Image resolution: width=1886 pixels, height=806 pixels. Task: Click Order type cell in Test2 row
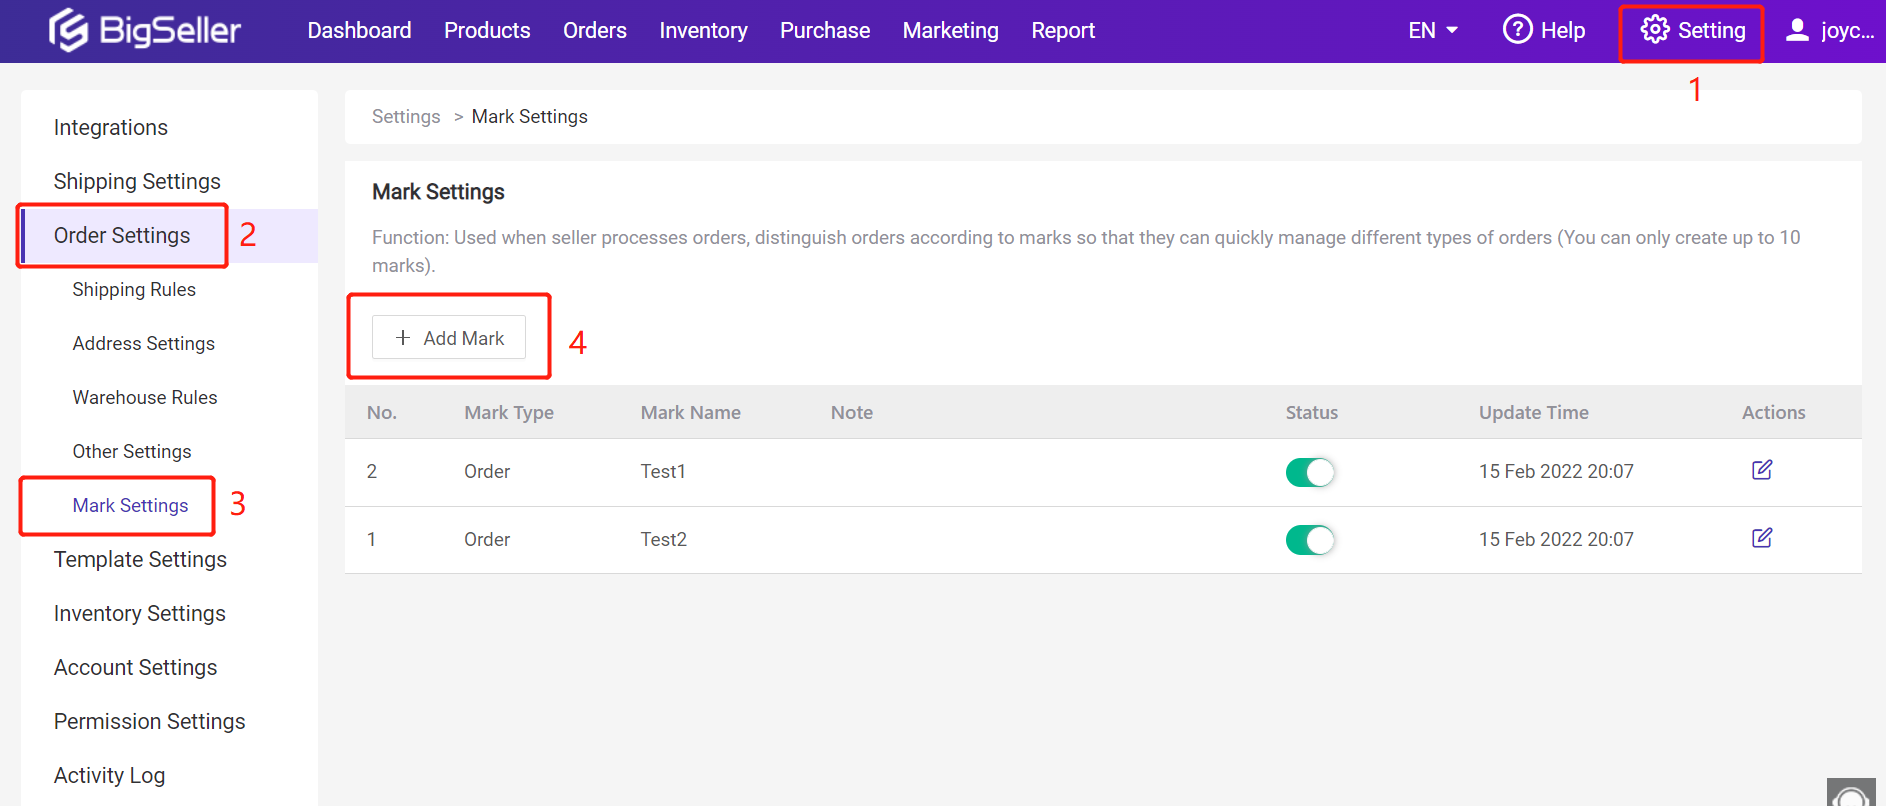(487, 539)
